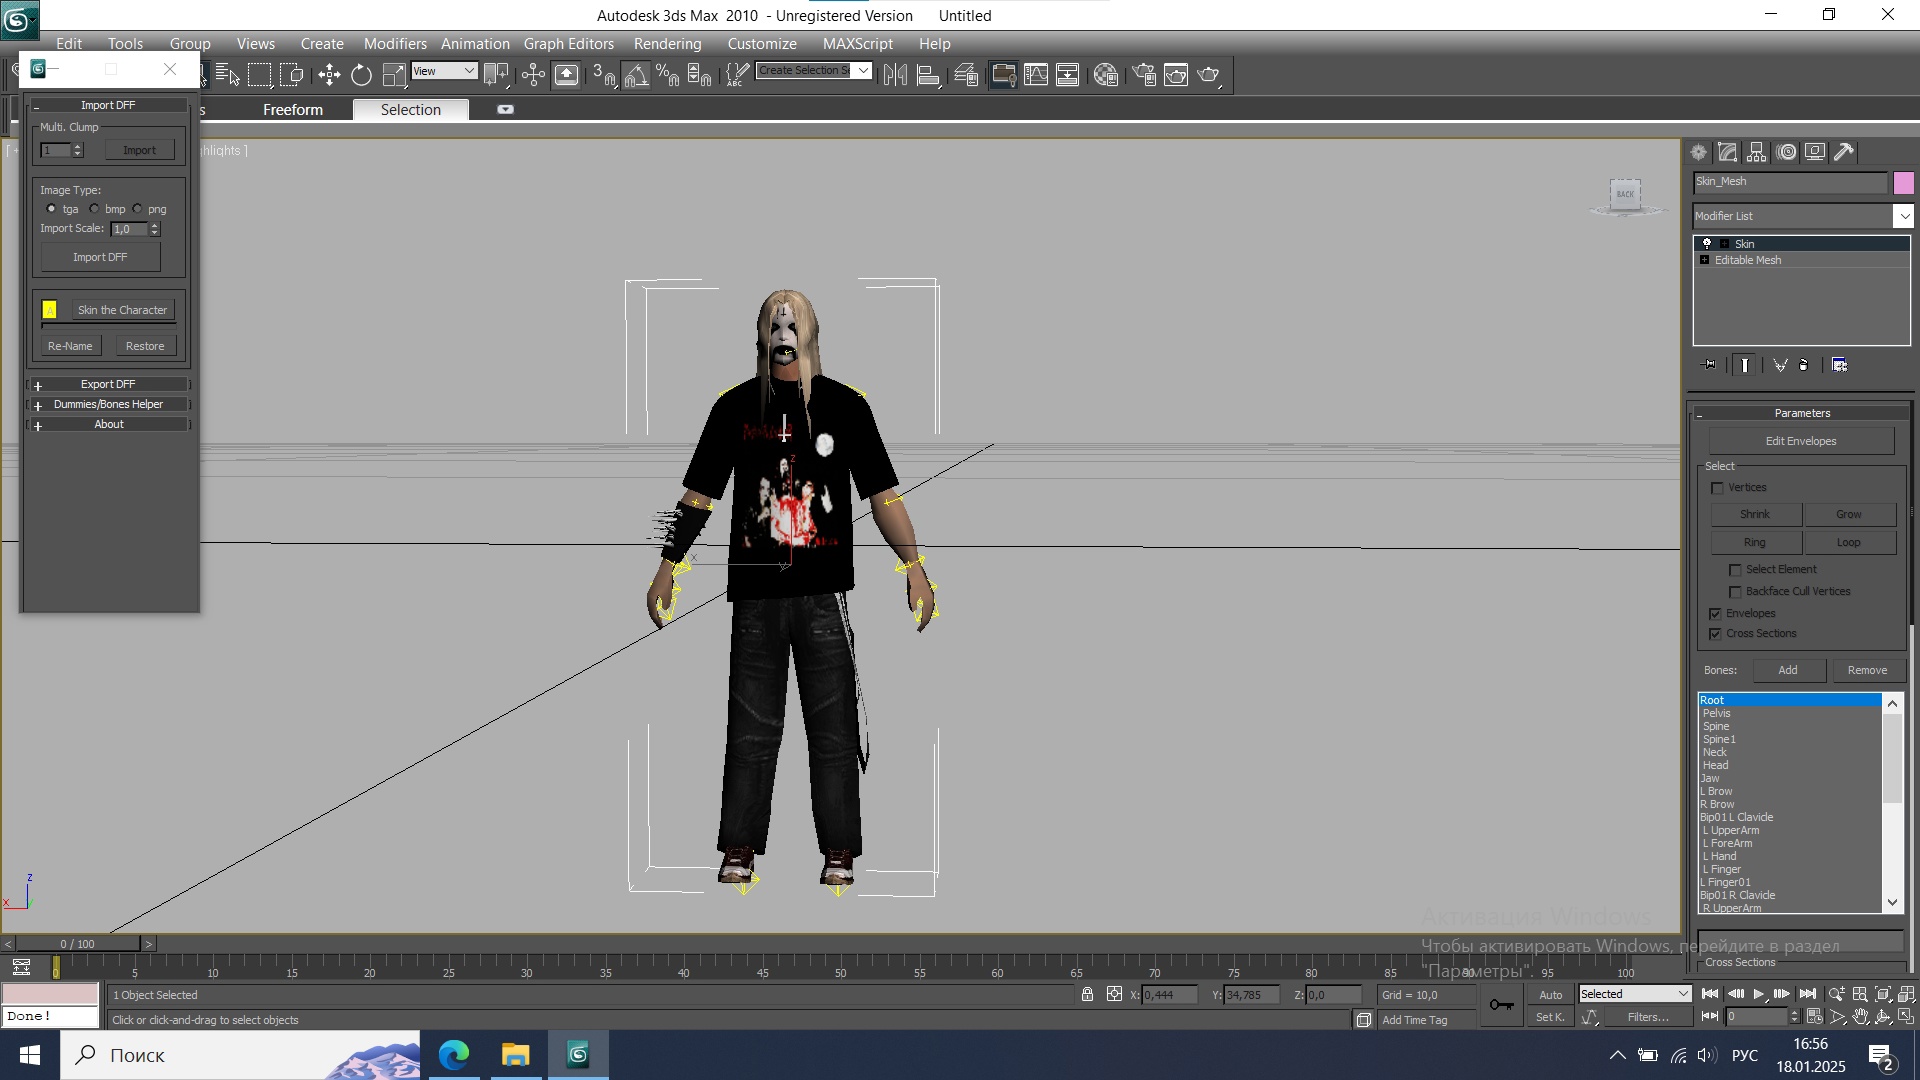Open the Modifier List dropdown
Image resolution: width=1920 pixels, height=1080 pixels.
pos(1903,216)
